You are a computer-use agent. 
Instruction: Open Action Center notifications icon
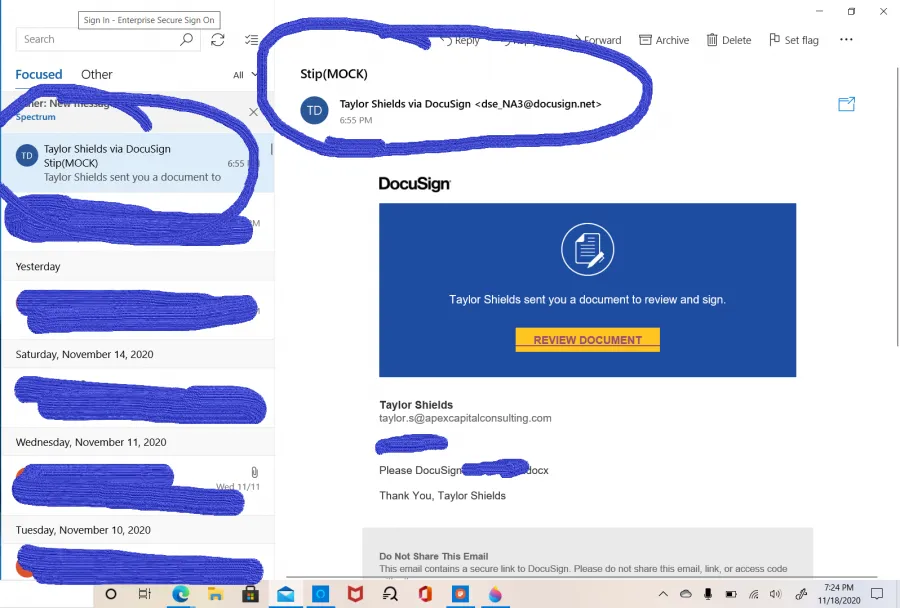pos(877,594)
